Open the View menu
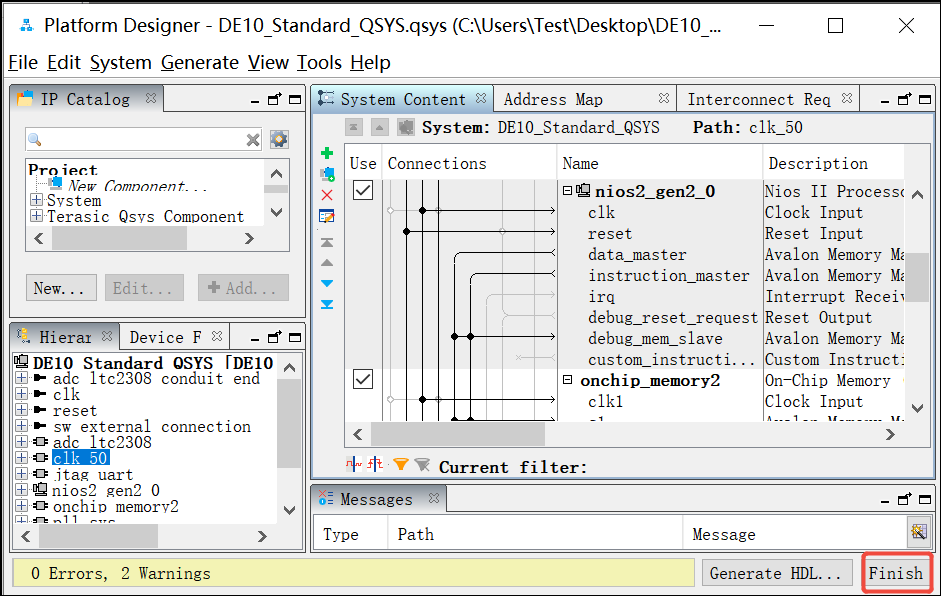Screen dimensions: 941x596 click(x=268, y=62)
